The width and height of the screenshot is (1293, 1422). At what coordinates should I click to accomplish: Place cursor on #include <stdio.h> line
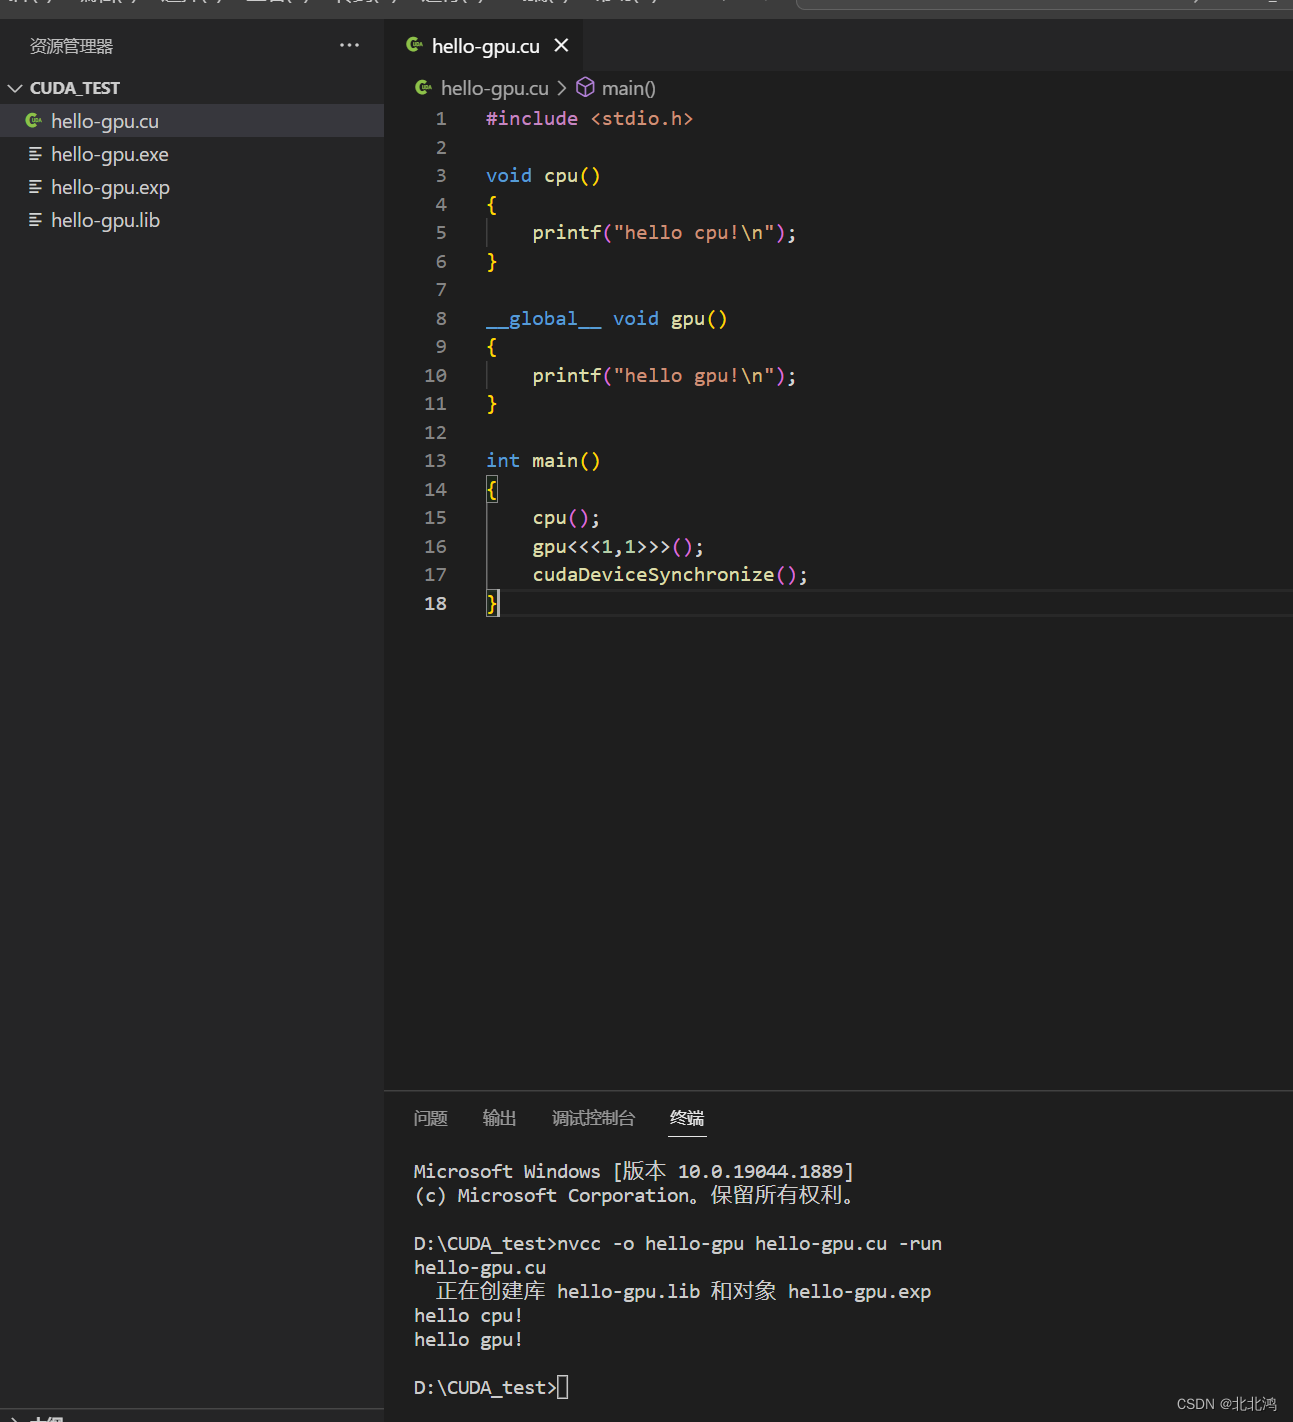[589, 119]
